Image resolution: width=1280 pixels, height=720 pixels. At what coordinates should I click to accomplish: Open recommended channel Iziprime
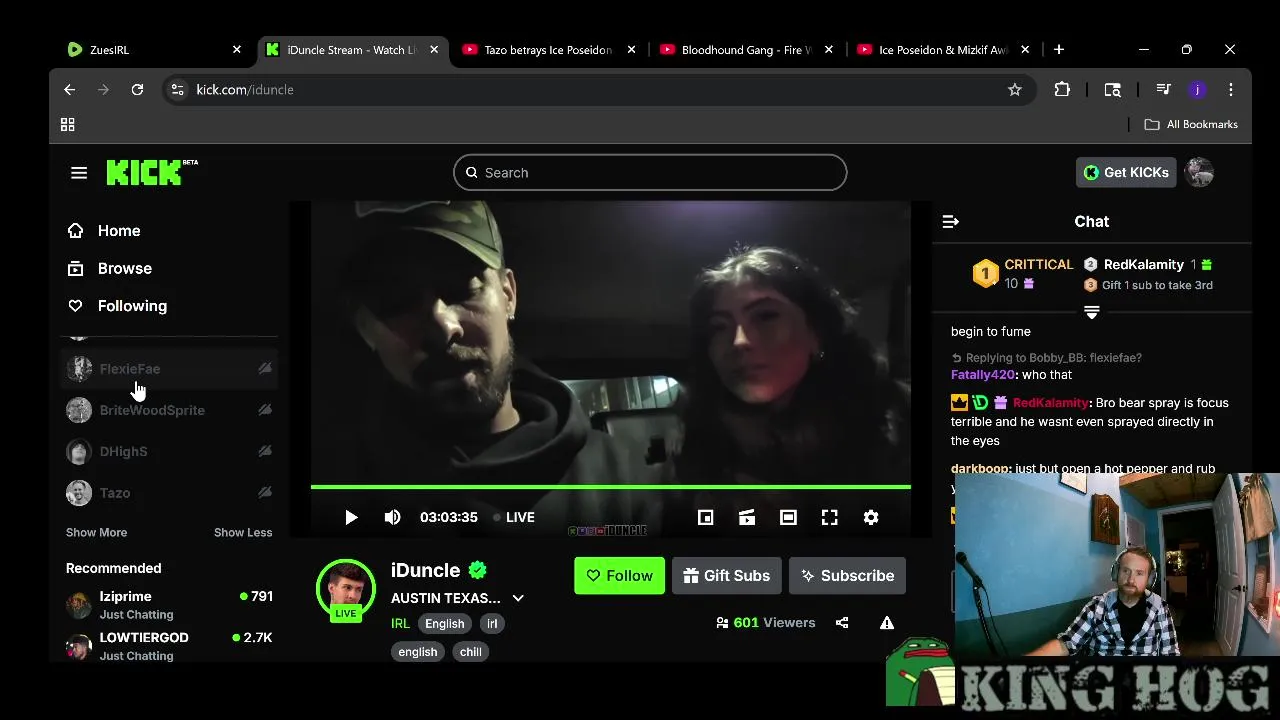click(168, 605)
